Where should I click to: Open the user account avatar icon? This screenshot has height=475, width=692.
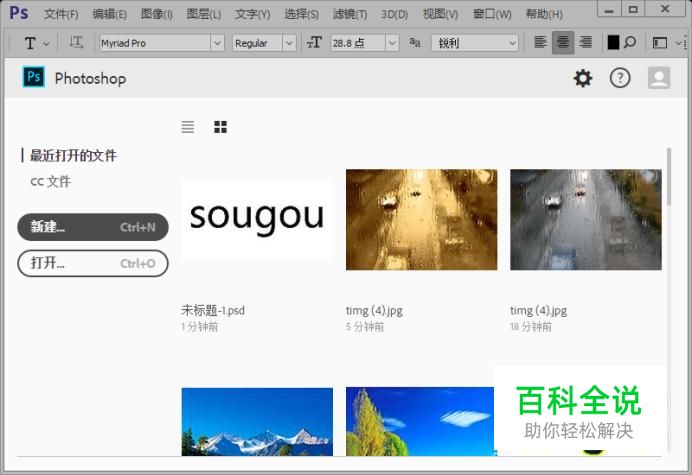(659, 78)
